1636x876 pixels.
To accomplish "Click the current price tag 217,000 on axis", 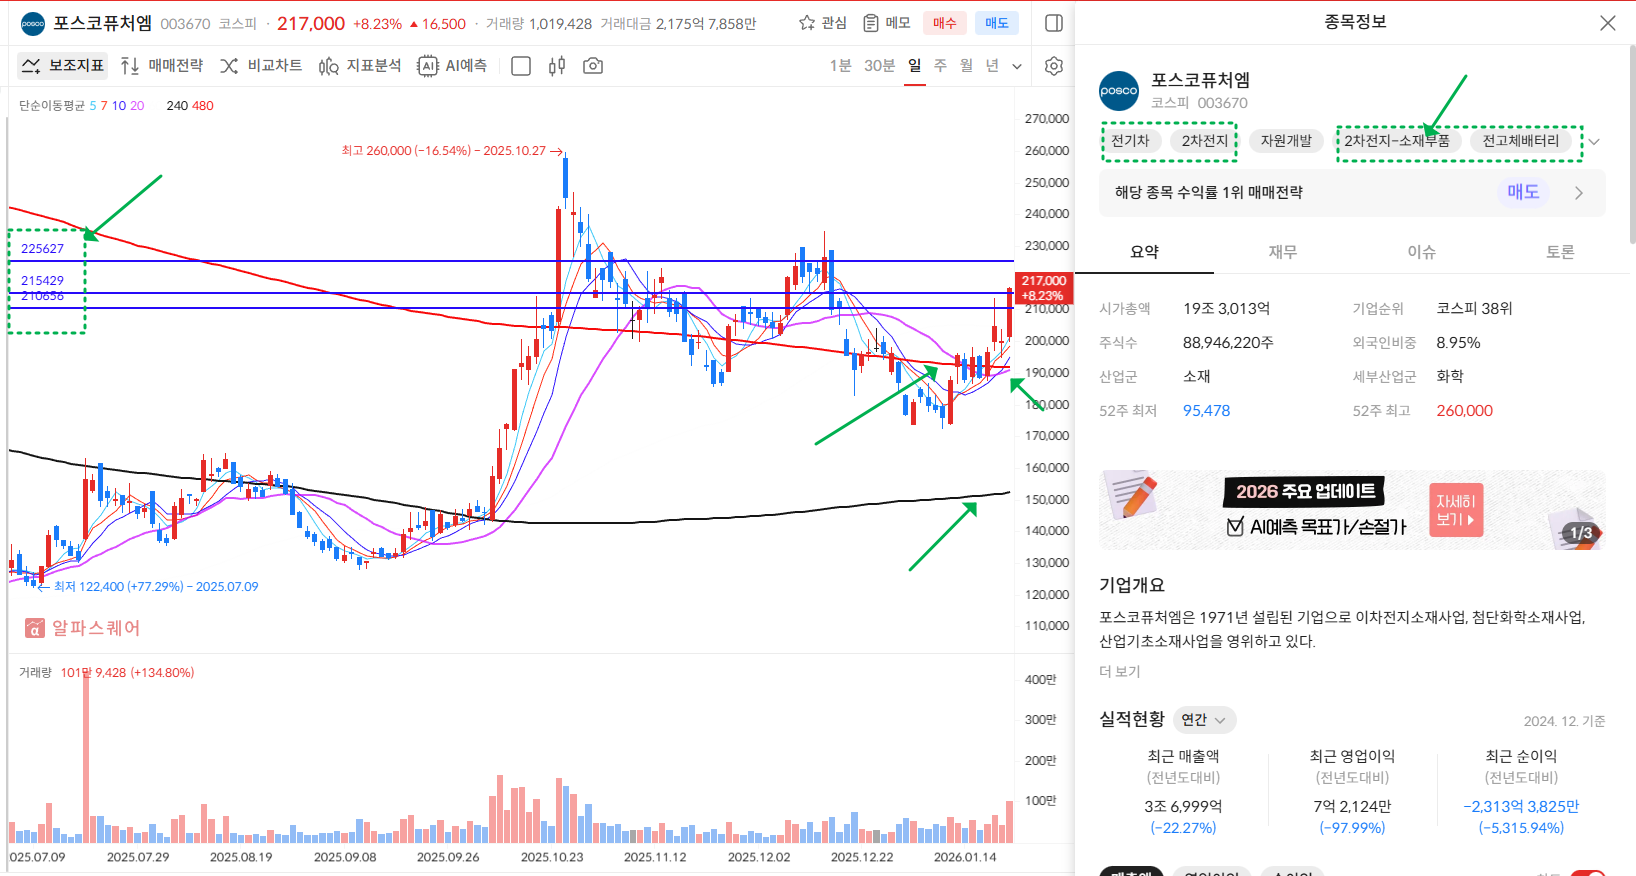I will click(1044, 288).
